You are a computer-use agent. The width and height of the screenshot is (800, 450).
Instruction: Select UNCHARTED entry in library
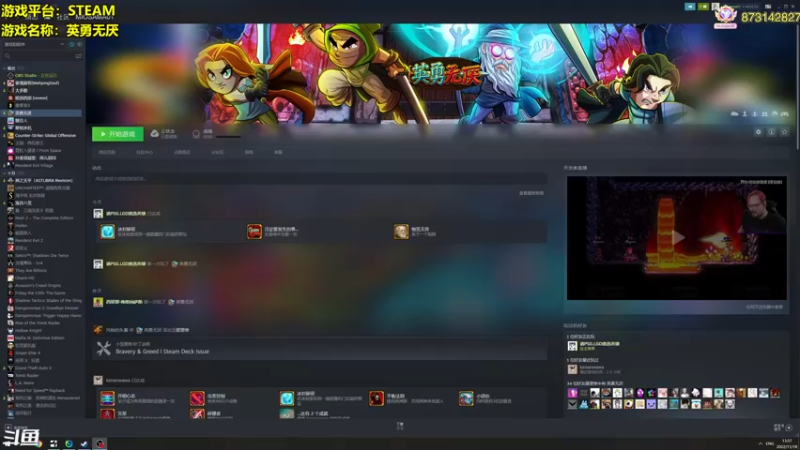(43, 188)
